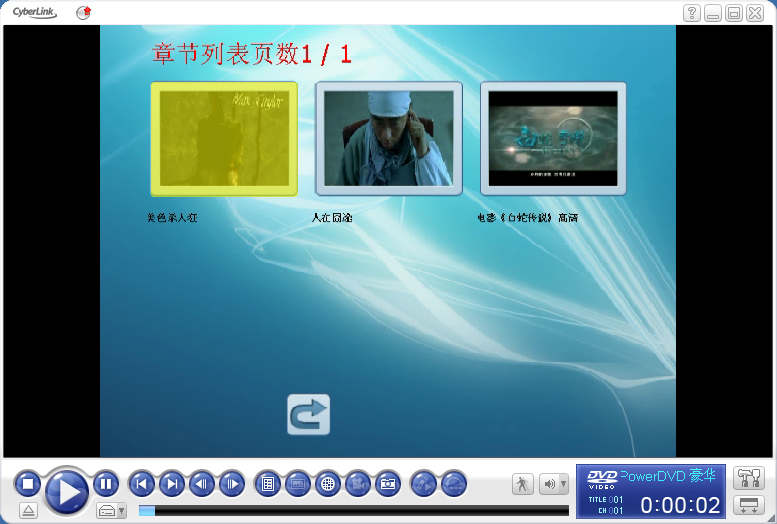
Task: Click the button below the configuration icon
Action: click(749, 506)
